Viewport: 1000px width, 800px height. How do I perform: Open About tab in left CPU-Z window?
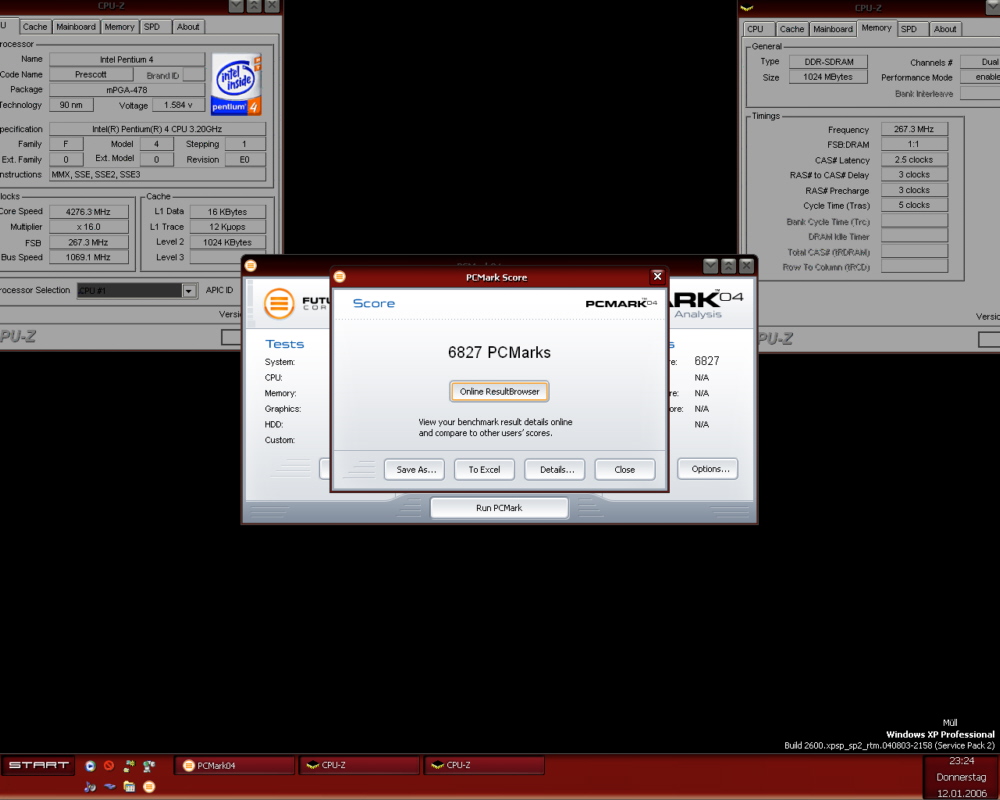188,27
